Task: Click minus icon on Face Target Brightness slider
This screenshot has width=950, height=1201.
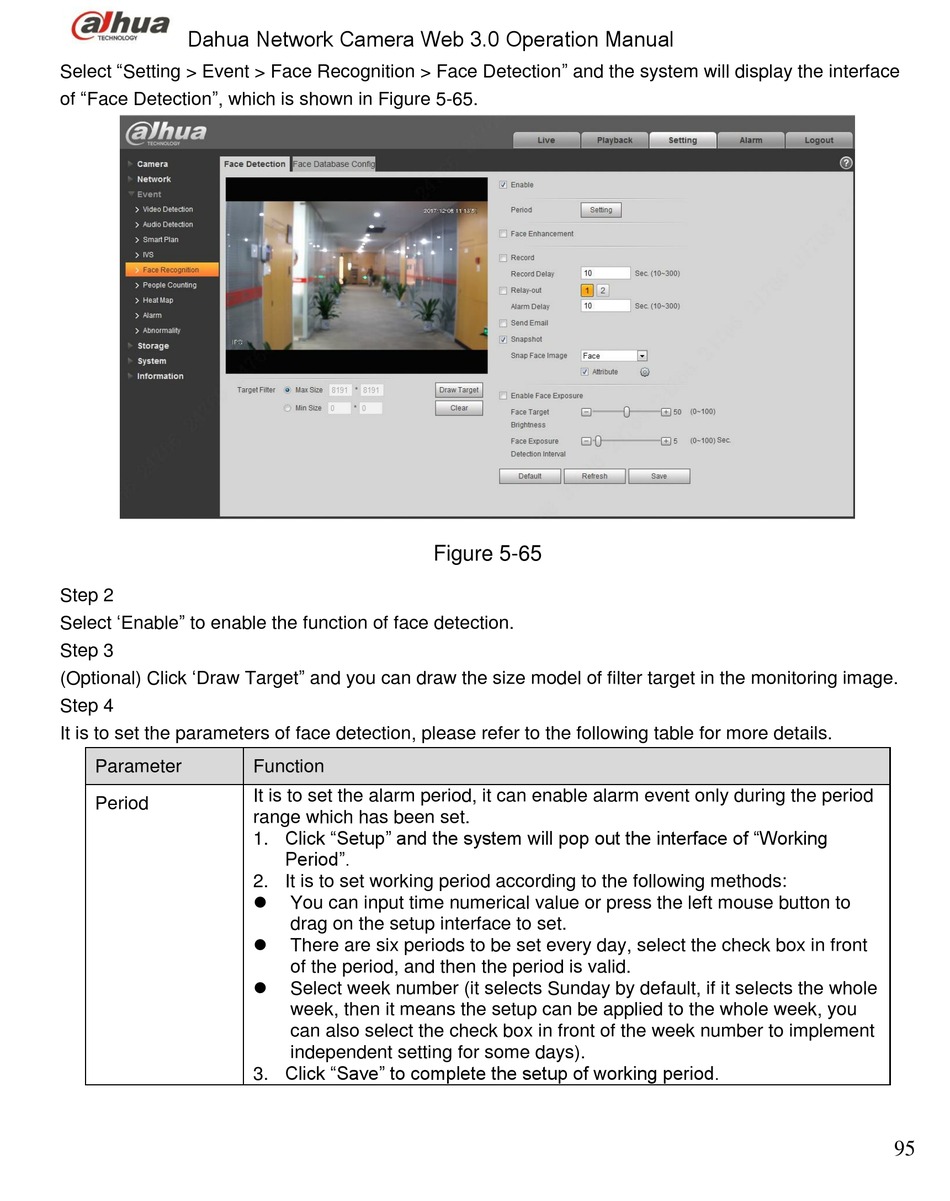Action: [586, 412]
